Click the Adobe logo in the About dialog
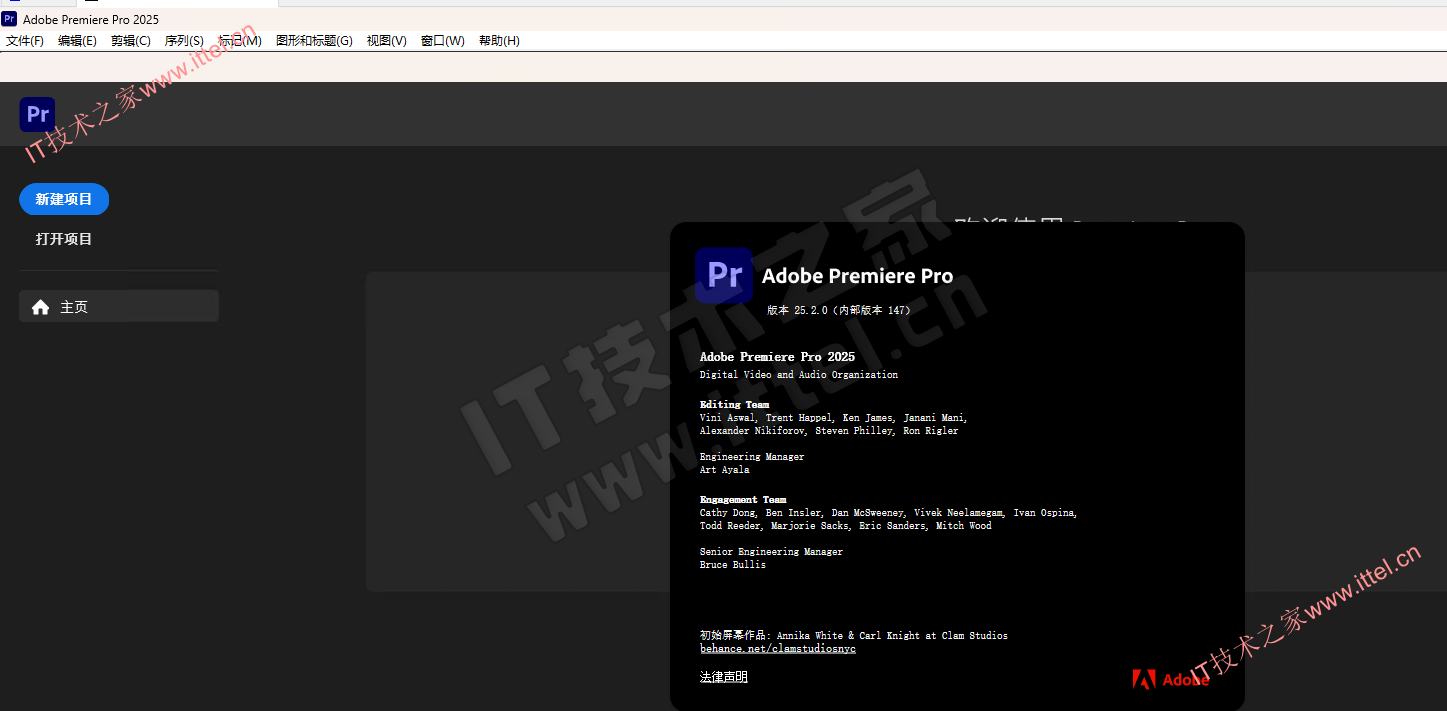The height and width of the screenshot is (711, 1447). click(1170, 680)
